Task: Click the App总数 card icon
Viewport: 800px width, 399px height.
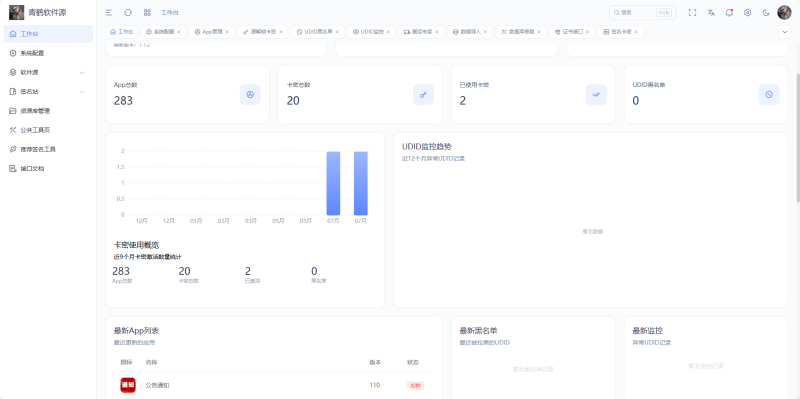Action: tap(250, 94)
